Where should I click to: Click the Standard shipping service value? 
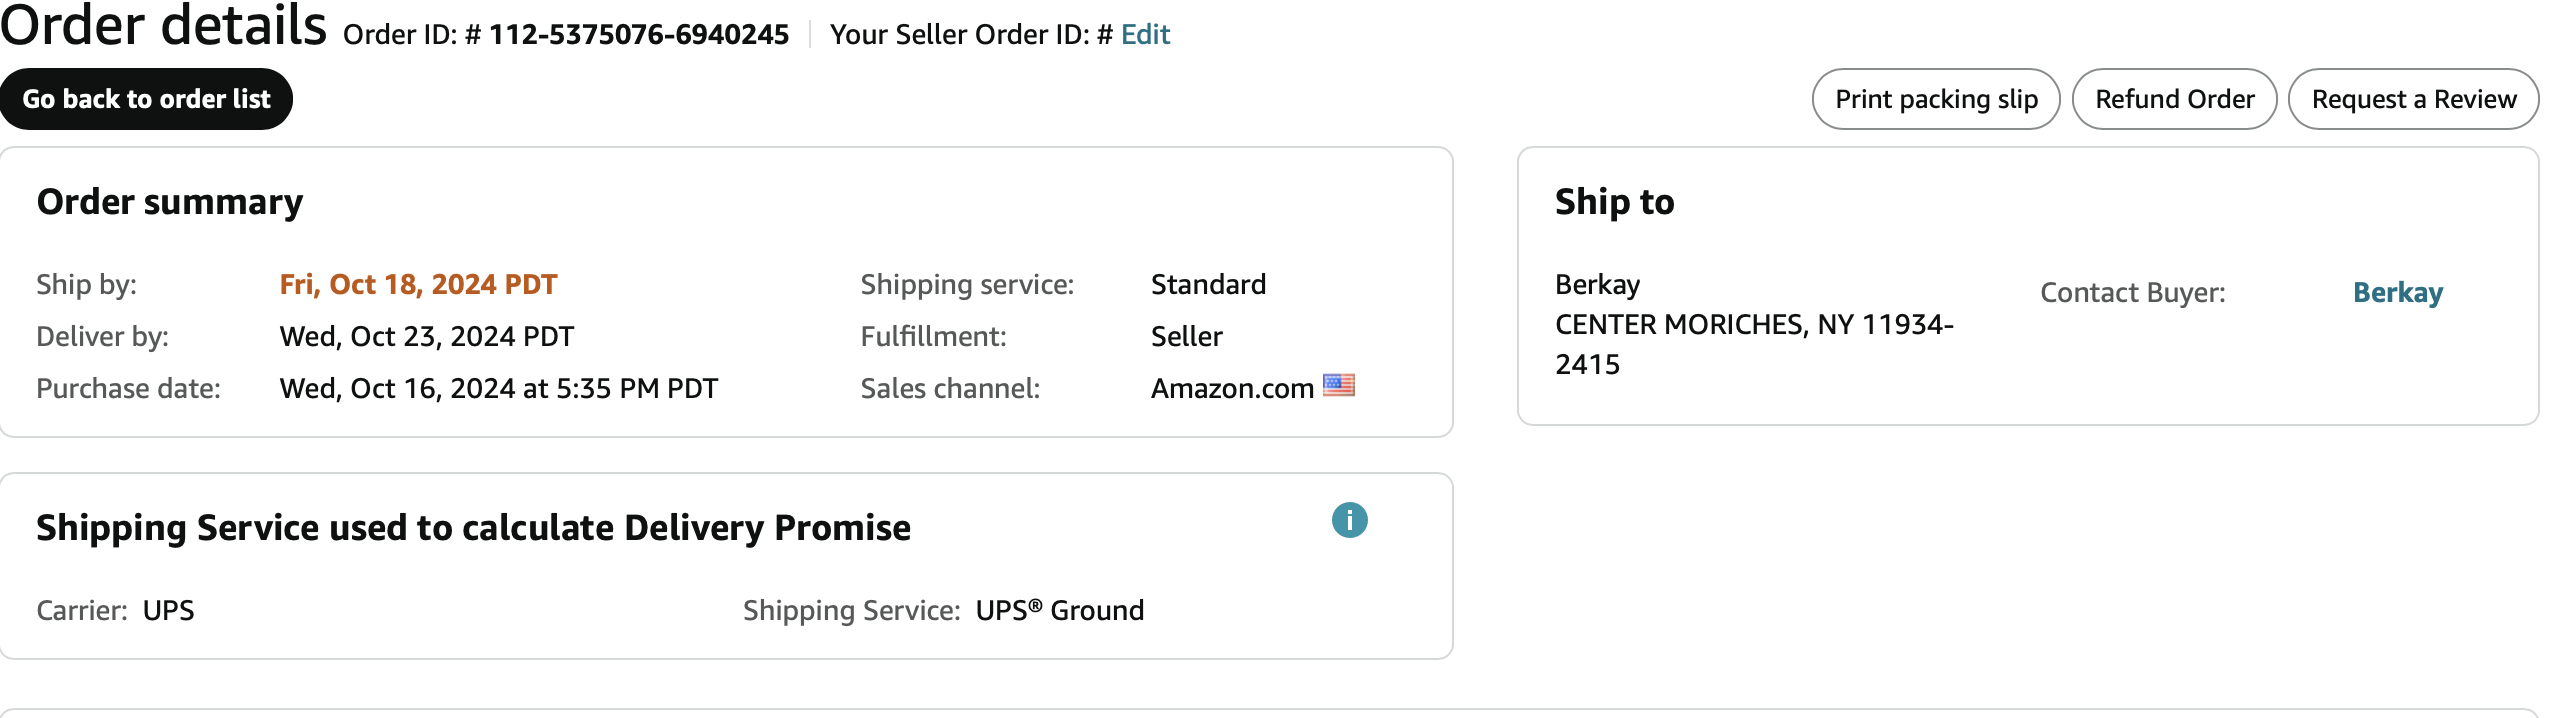[x=1208, y=285]
